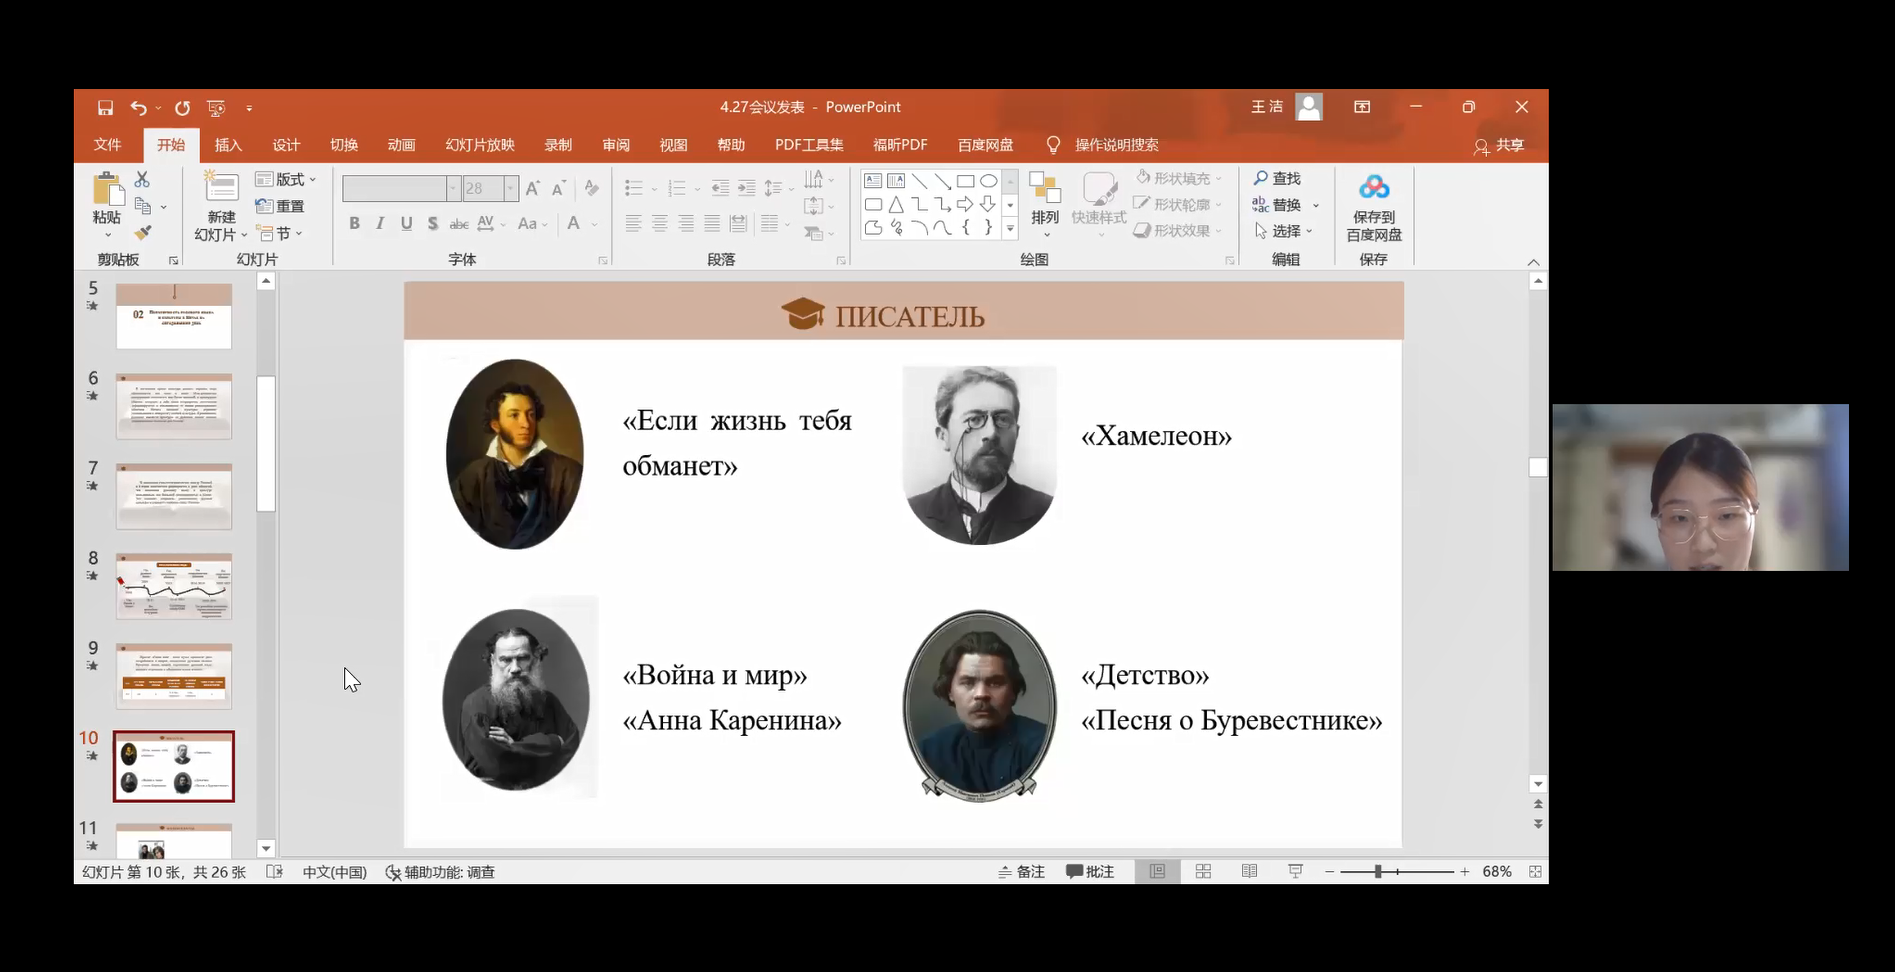
Task: Switch to the 插入 insert tab
Action: (x=228, y=145)
